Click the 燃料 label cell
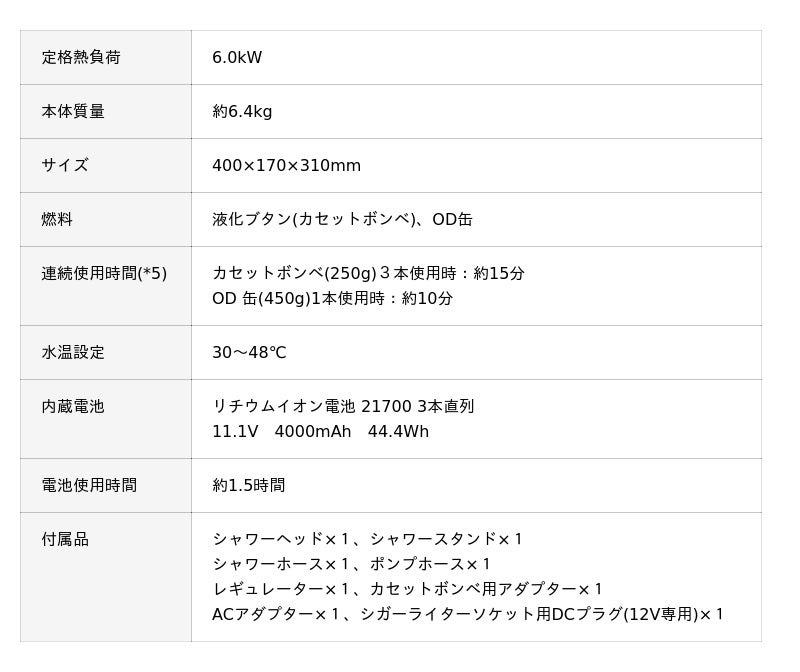Screen dimensions: 800x672 click(x=57, y=220)
